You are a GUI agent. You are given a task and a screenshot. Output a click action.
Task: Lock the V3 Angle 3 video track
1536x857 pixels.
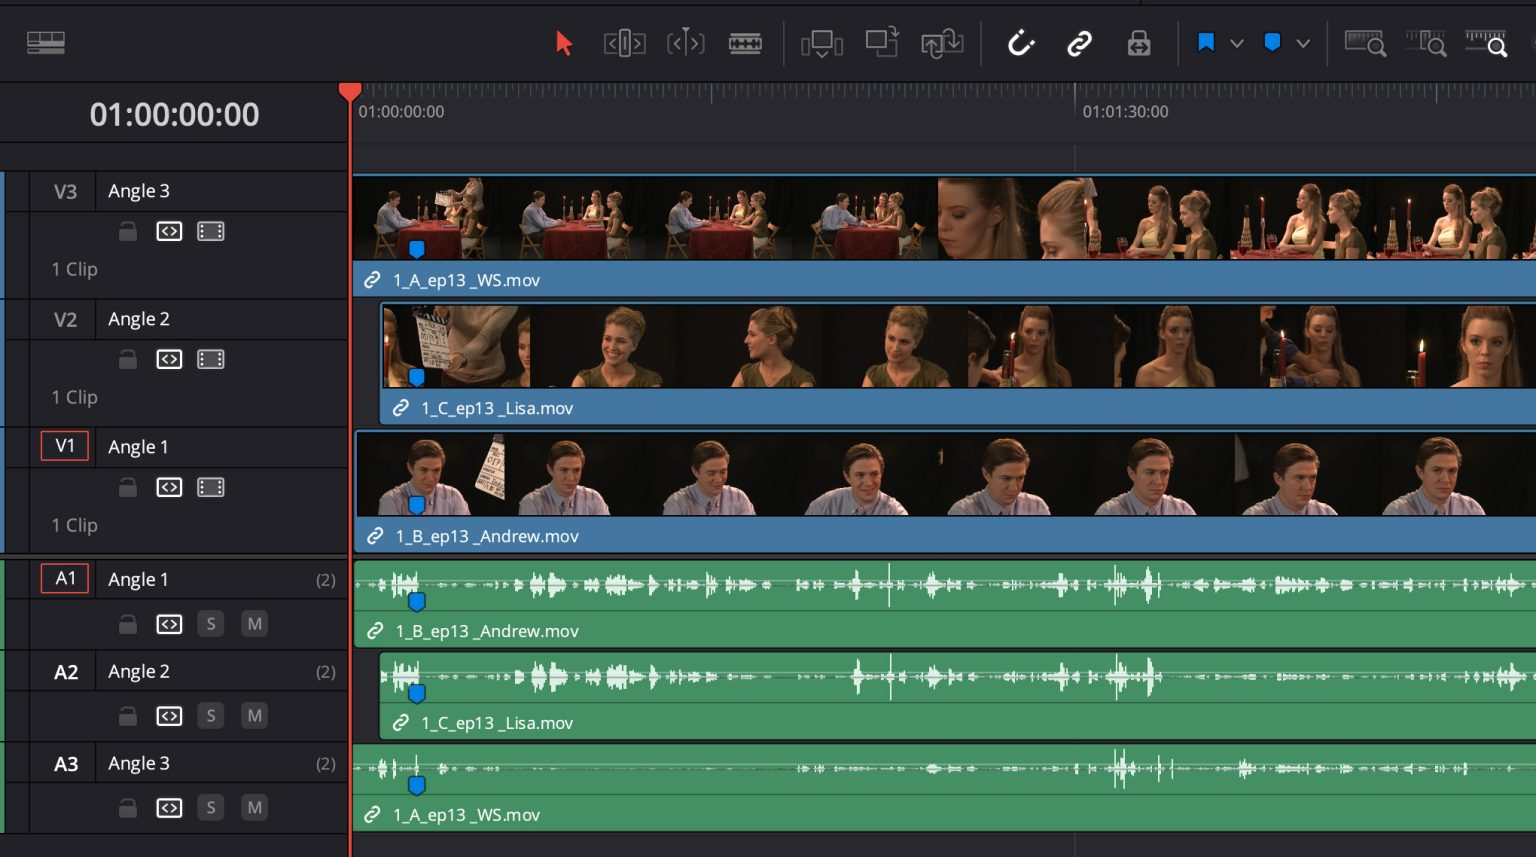coord(128,232)
